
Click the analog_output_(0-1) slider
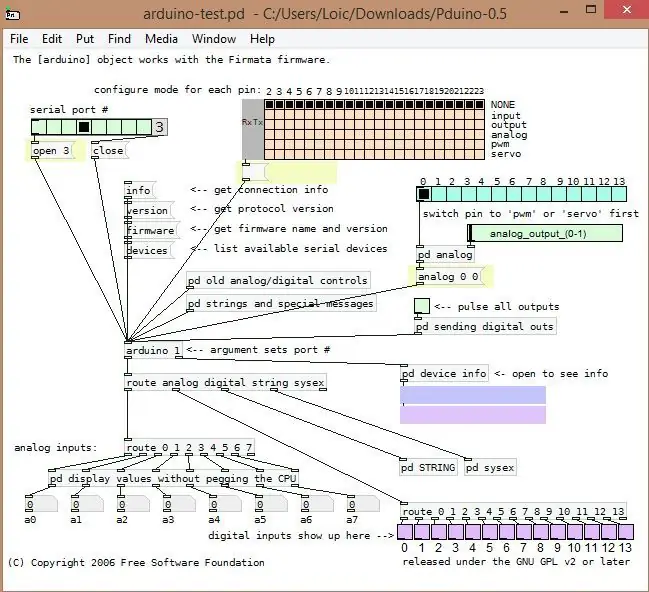pyautogui.click(x=545, y=233)
